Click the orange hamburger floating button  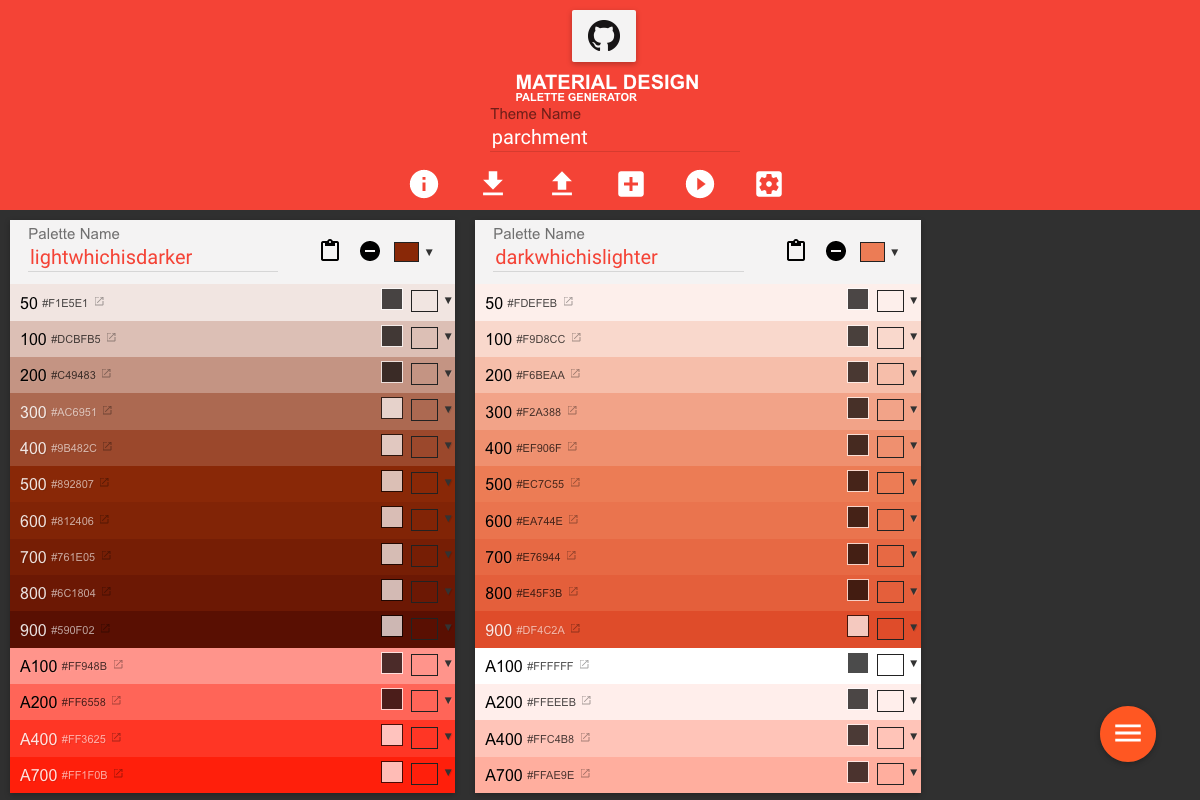pos(1128,733)
